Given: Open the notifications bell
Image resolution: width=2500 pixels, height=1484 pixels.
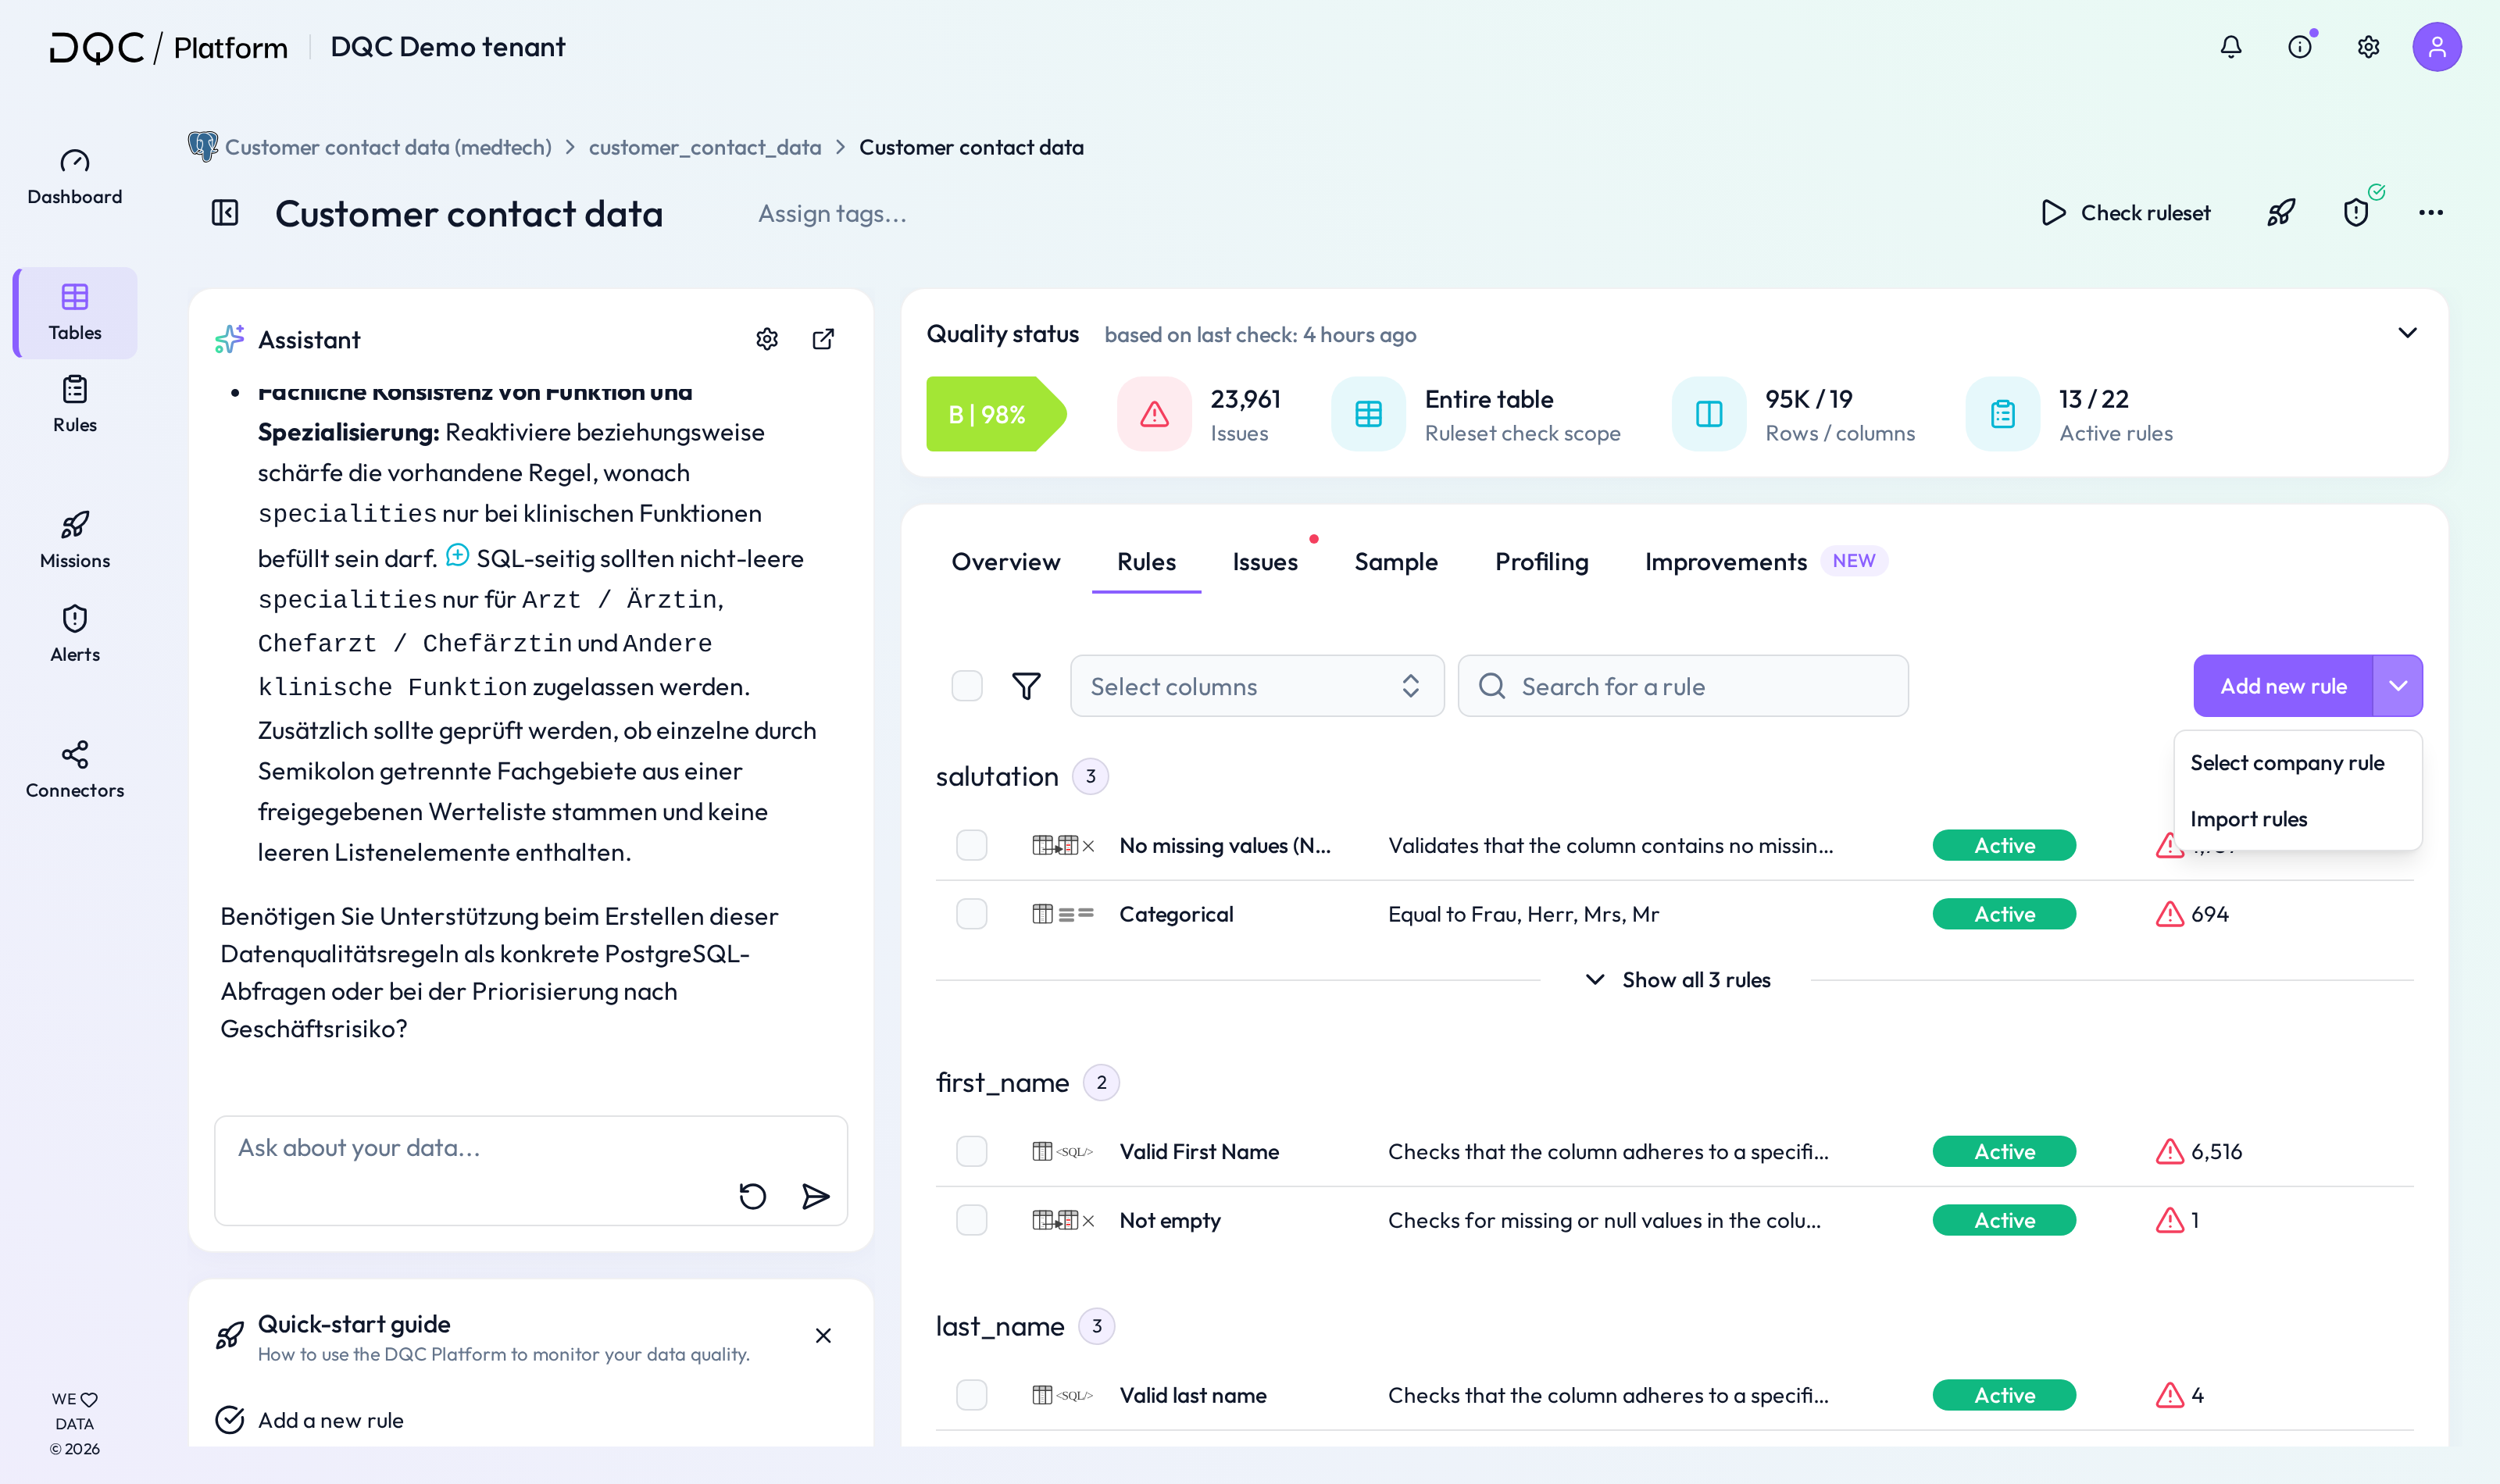Looking at the screenshot, I should pyautogui.click(x=2231, y=47).
